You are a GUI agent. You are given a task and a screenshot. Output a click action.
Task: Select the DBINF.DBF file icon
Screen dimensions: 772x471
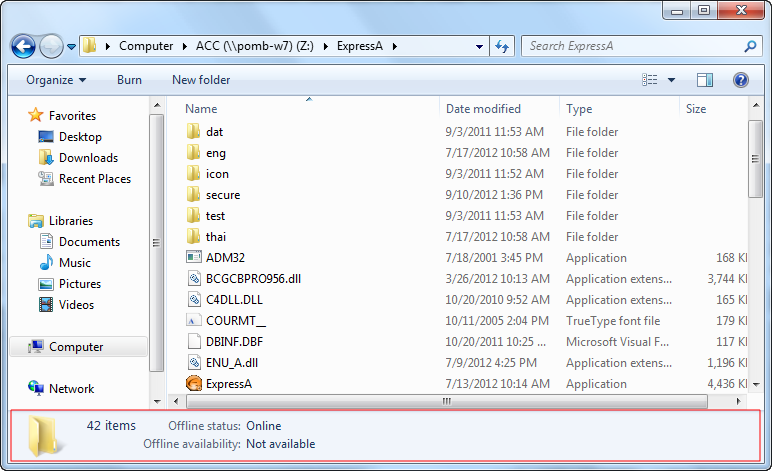(x=194, y=341)
